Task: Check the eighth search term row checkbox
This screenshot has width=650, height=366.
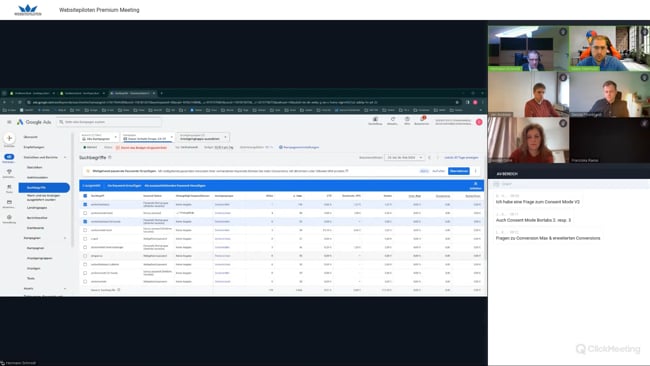Action: [85, 264]
